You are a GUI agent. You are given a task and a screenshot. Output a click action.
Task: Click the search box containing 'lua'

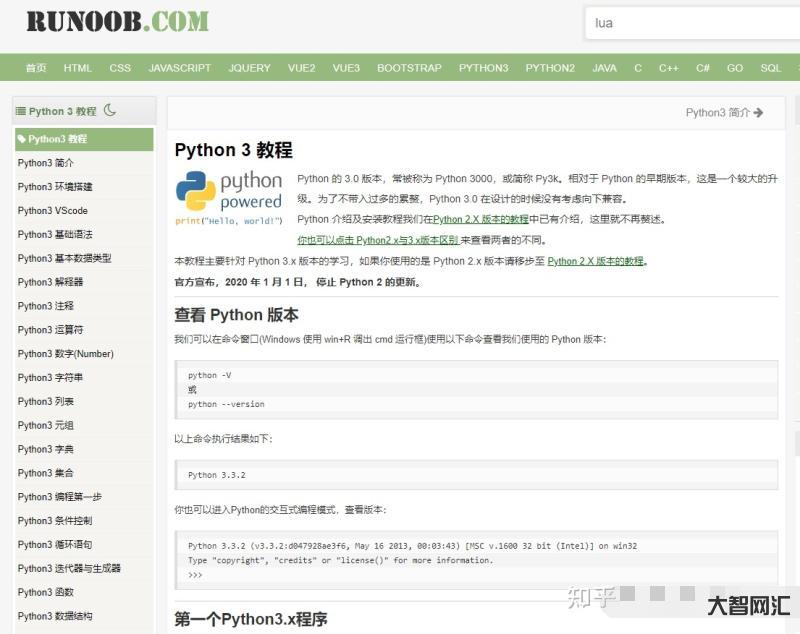coord(690,23)
